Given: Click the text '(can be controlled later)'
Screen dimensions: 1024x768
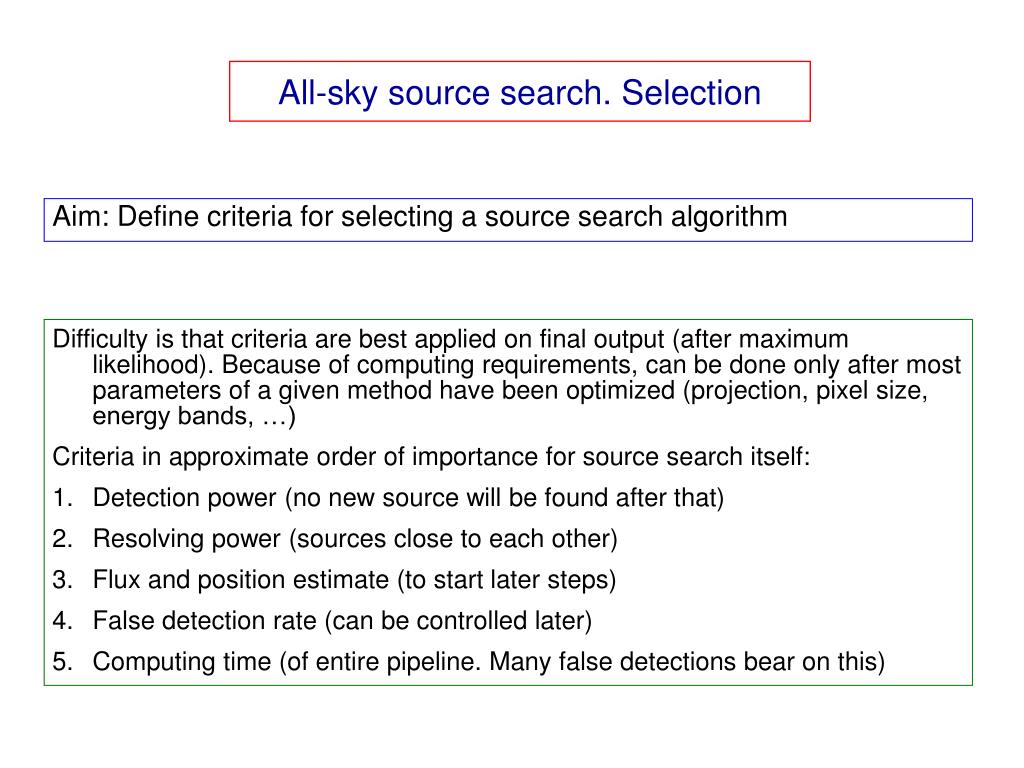Looking at the screenshot, I should (458, 621).
